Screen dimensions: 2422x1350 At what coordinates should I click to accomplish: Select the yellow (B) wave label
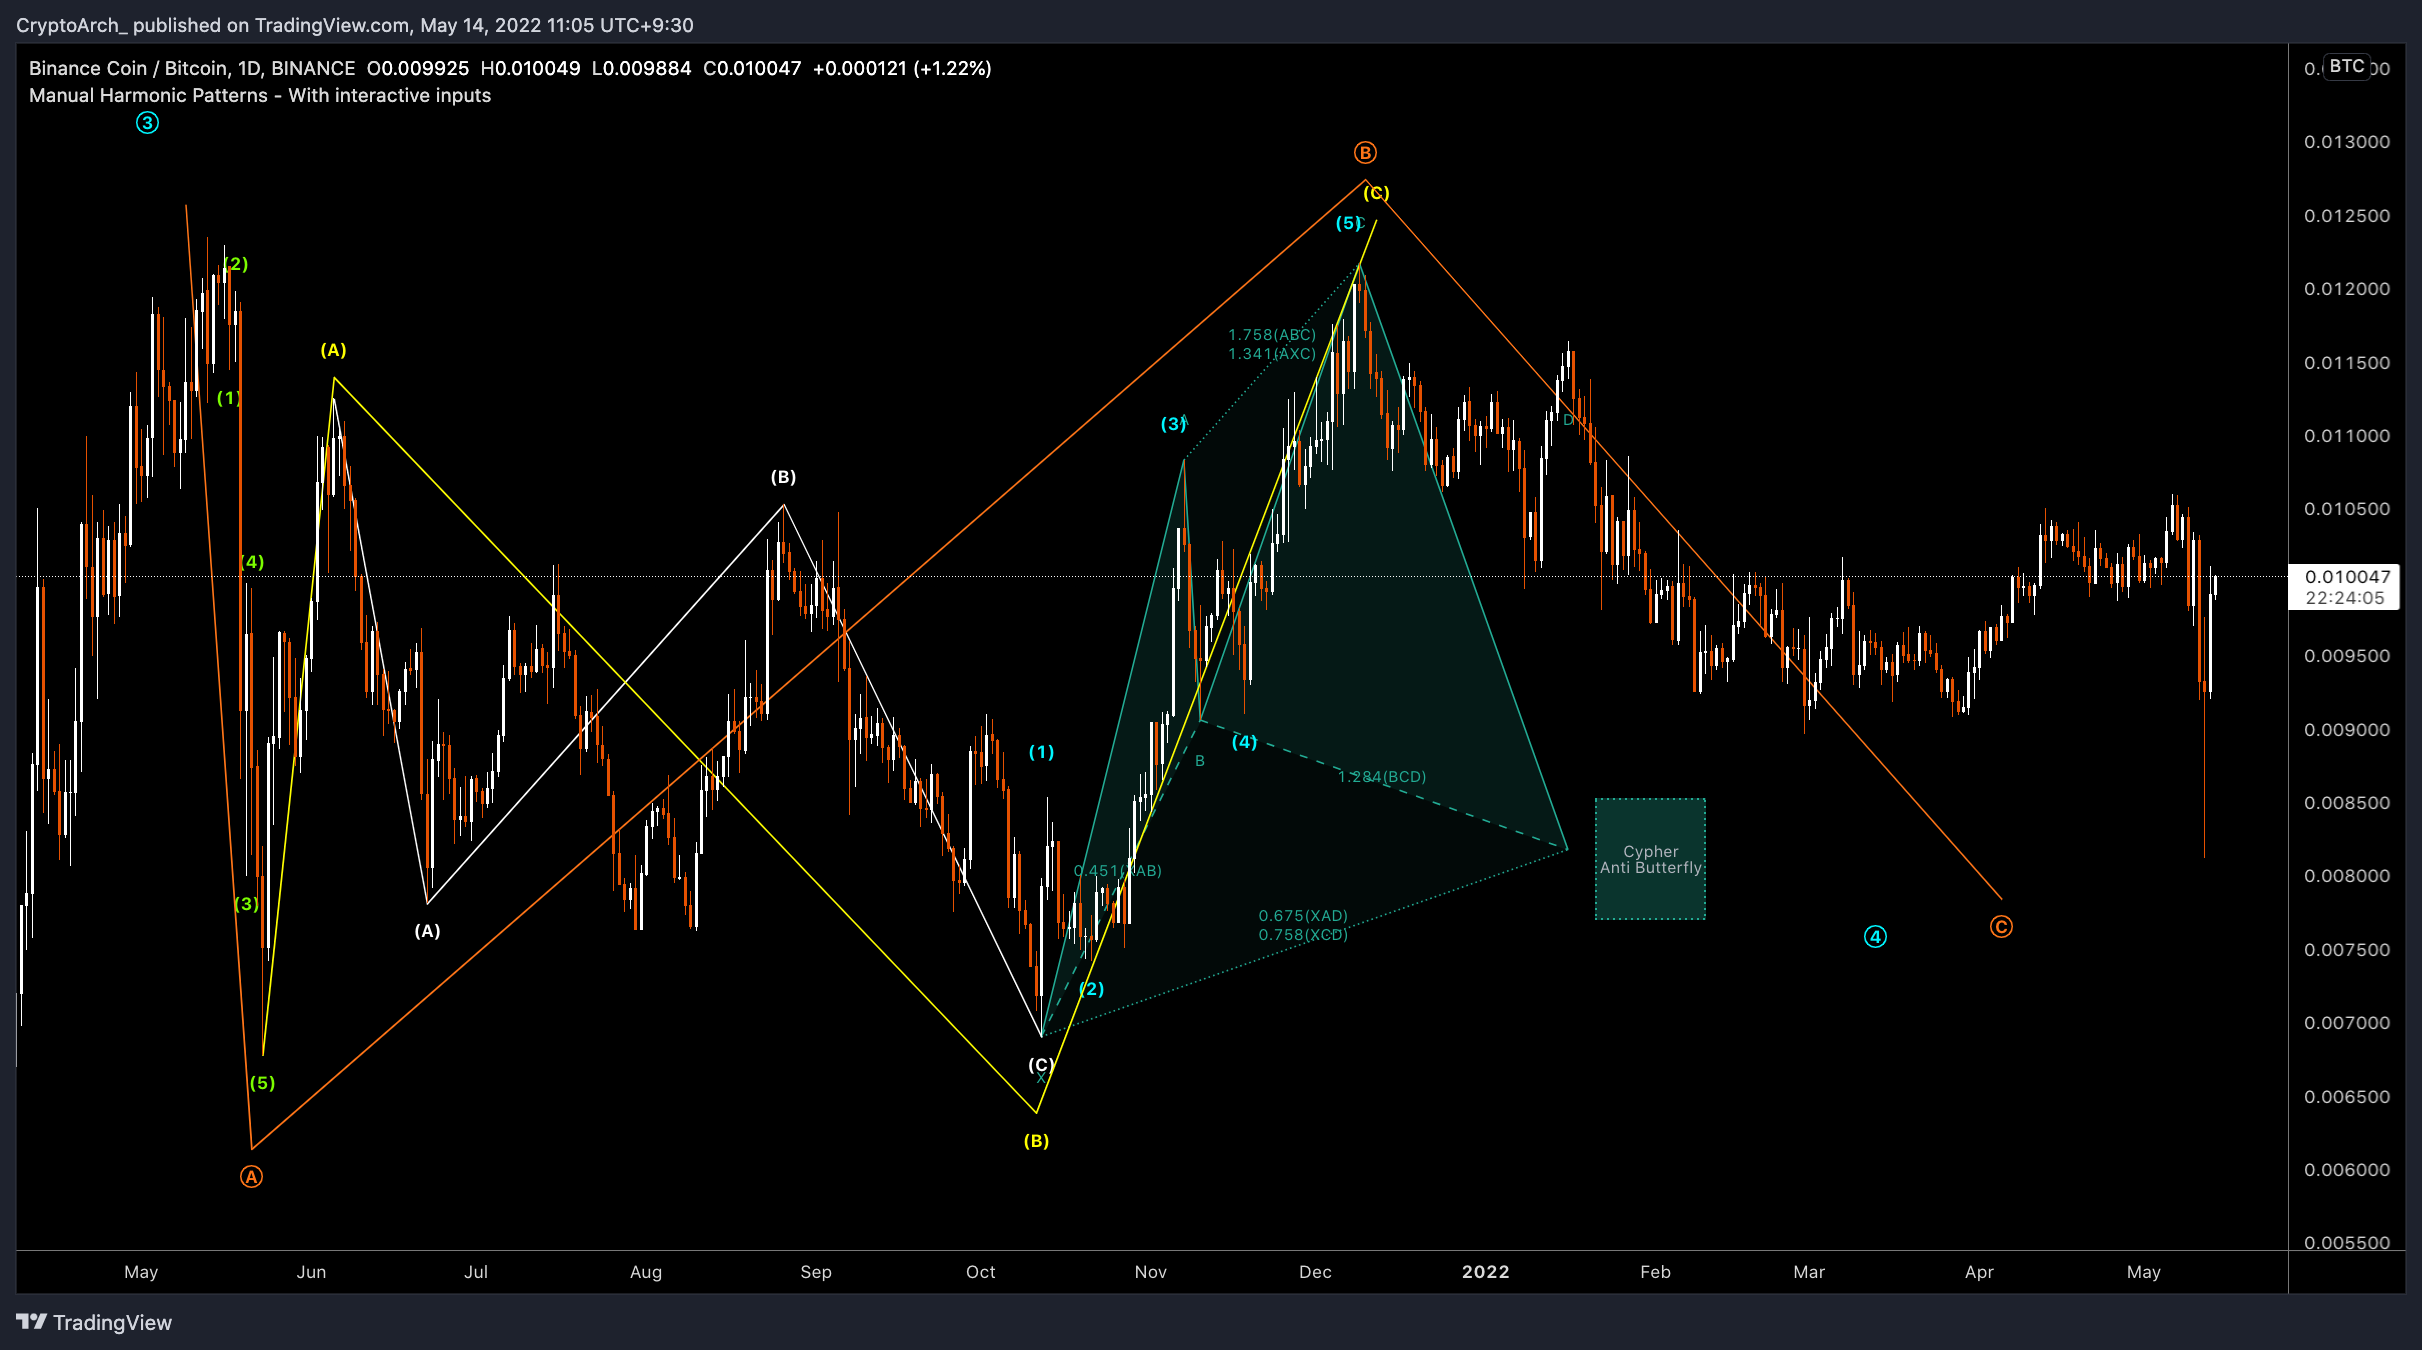[x=1036, y=1141]
